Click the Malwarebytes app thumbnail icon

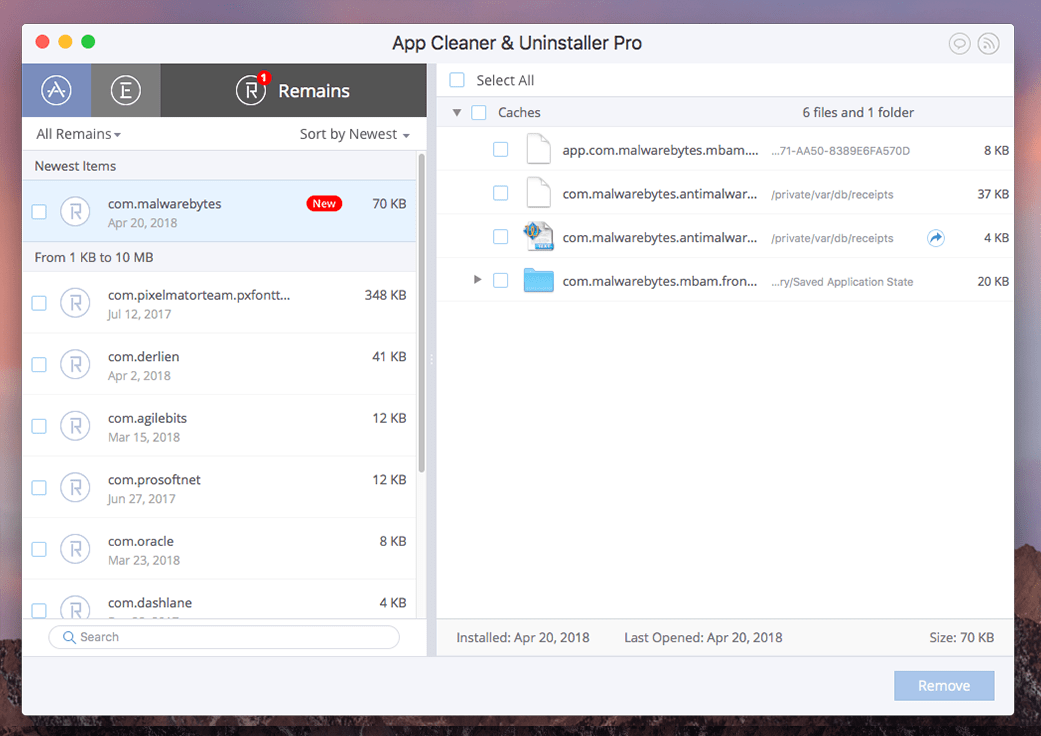point(538,238)
